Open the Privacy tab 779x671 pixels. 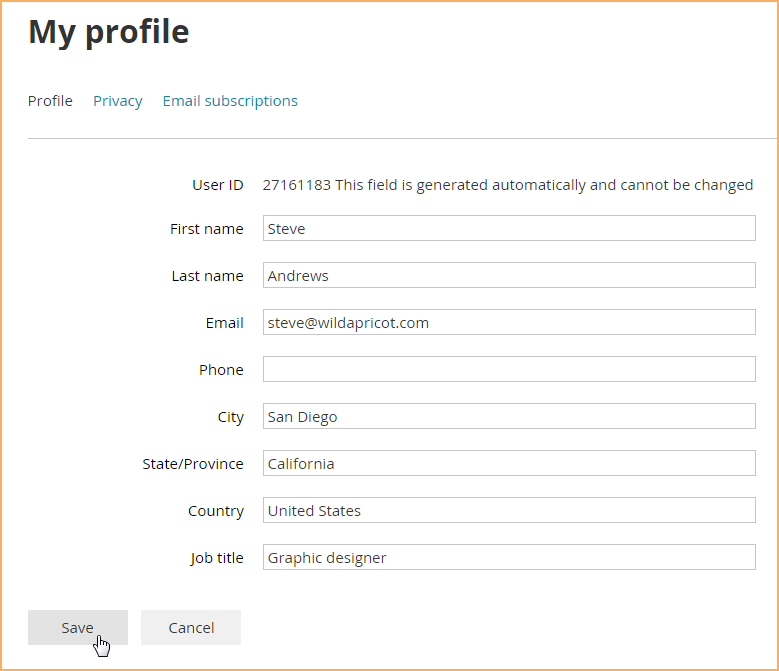118,101
